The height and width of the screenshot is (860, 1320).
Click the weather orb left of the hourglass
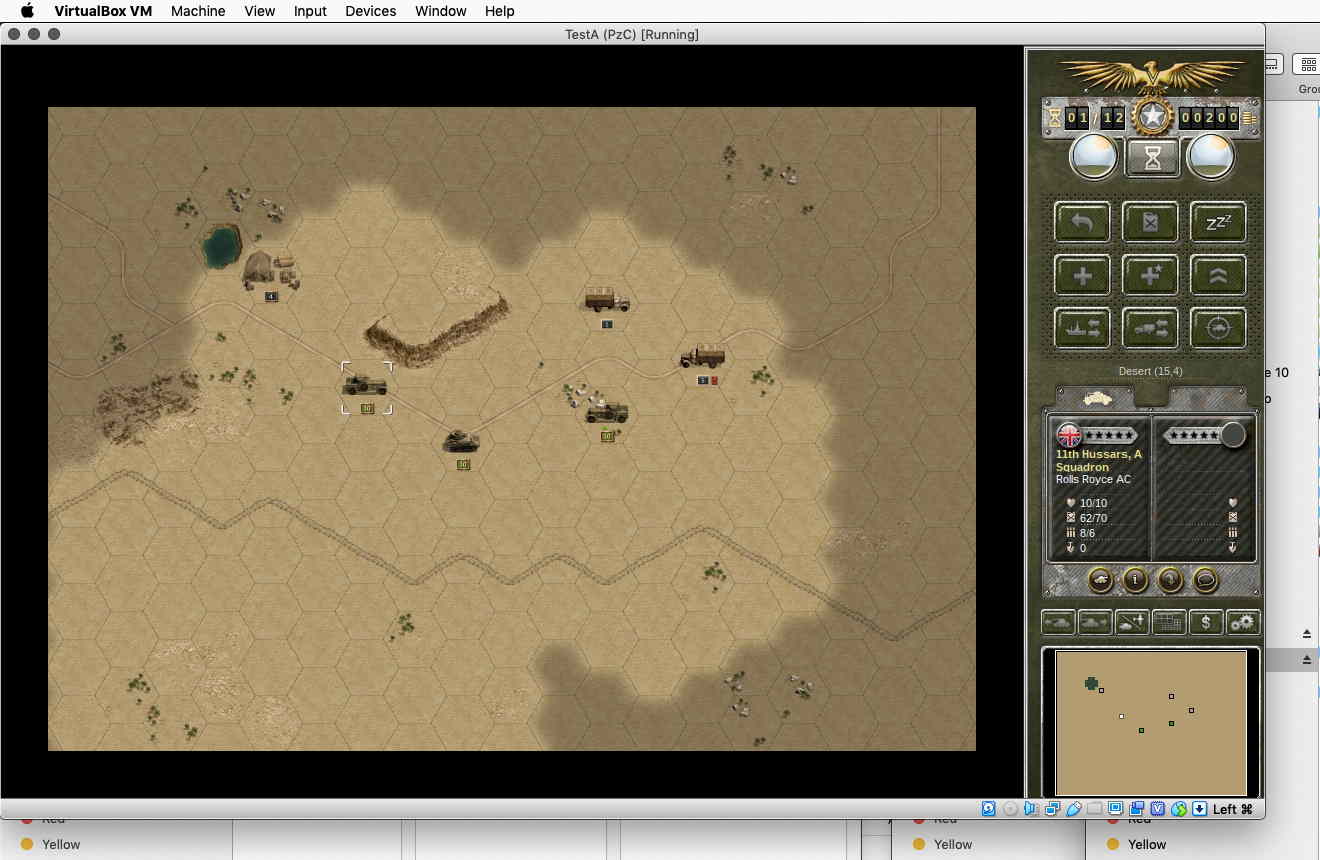click(1094, 157)
